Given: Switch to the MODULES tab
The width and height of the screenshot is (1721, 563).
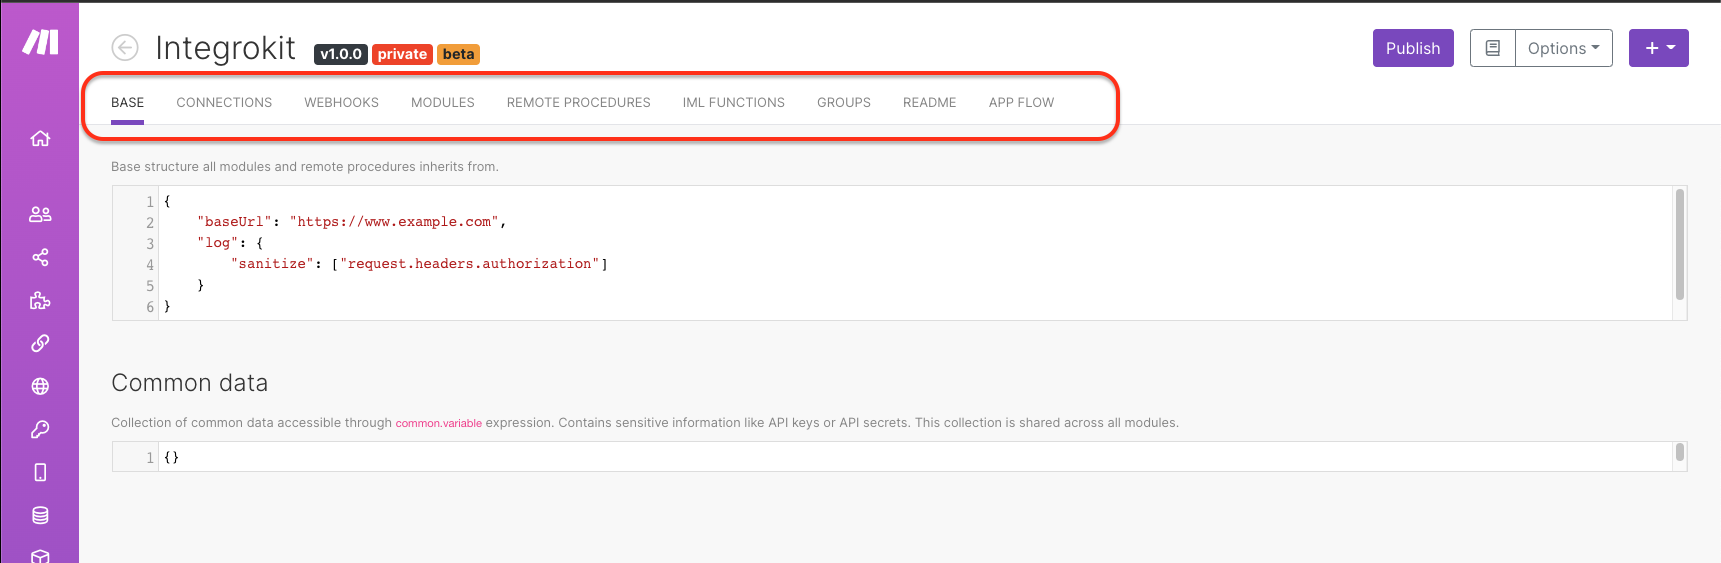Looking at the screenshot, I should point(443,102).
